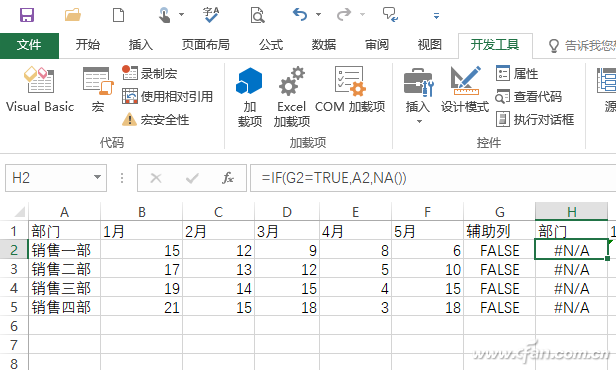Screen dimensions: 616x370
Task: Start Record Macro (录制宏)
Action: tap(149, 73)
